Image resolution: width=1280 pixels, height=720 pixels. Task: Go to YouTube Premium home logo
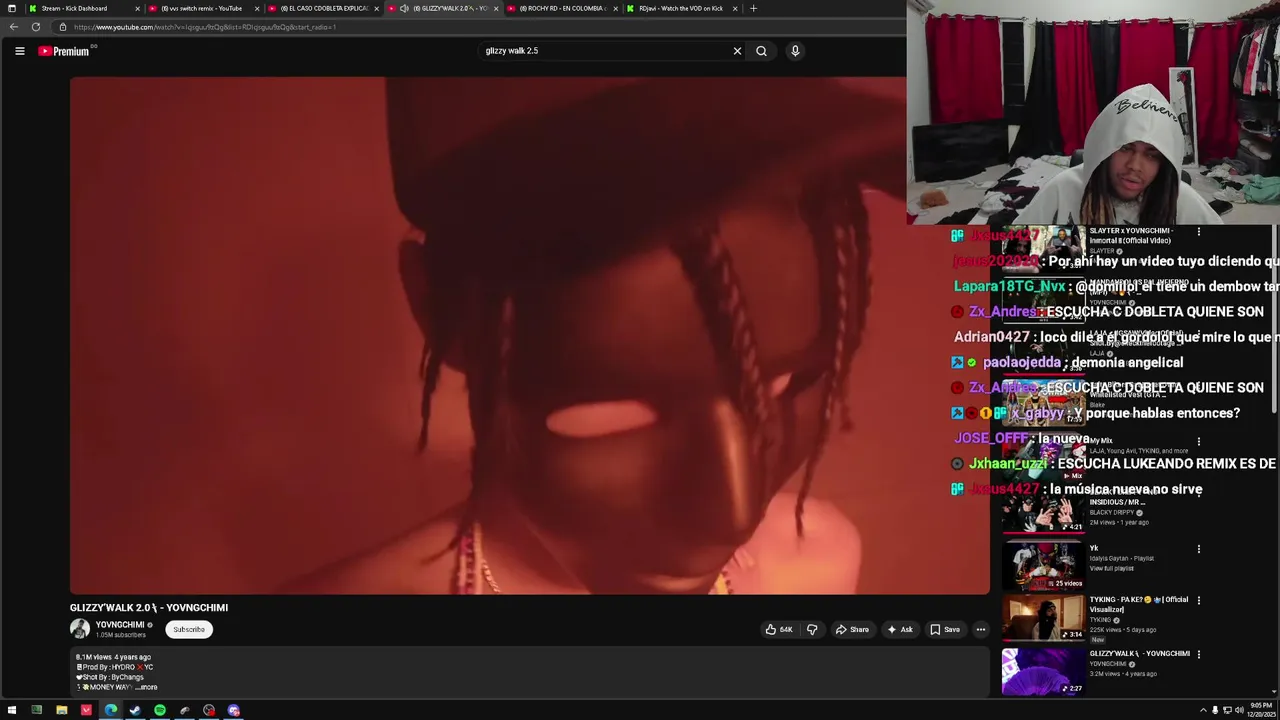[x=64, y=51]
